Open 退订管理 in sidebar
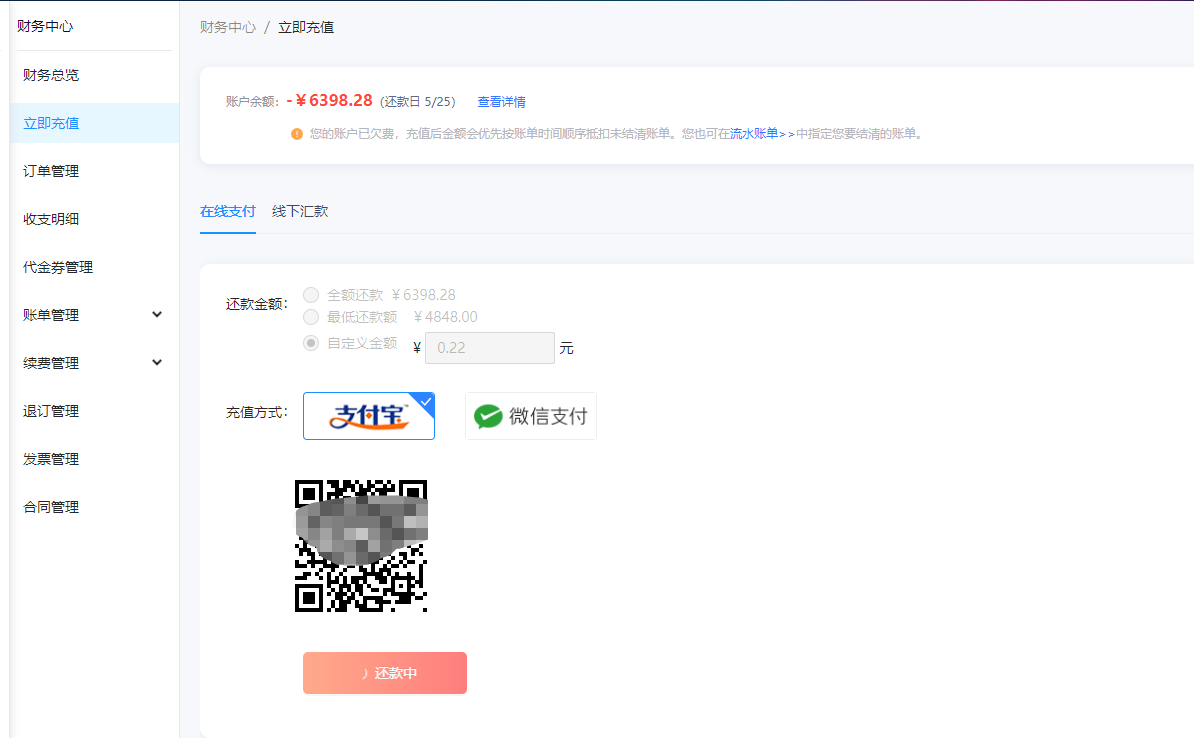This screenshot has width=1194, height=738. point(51,411)
